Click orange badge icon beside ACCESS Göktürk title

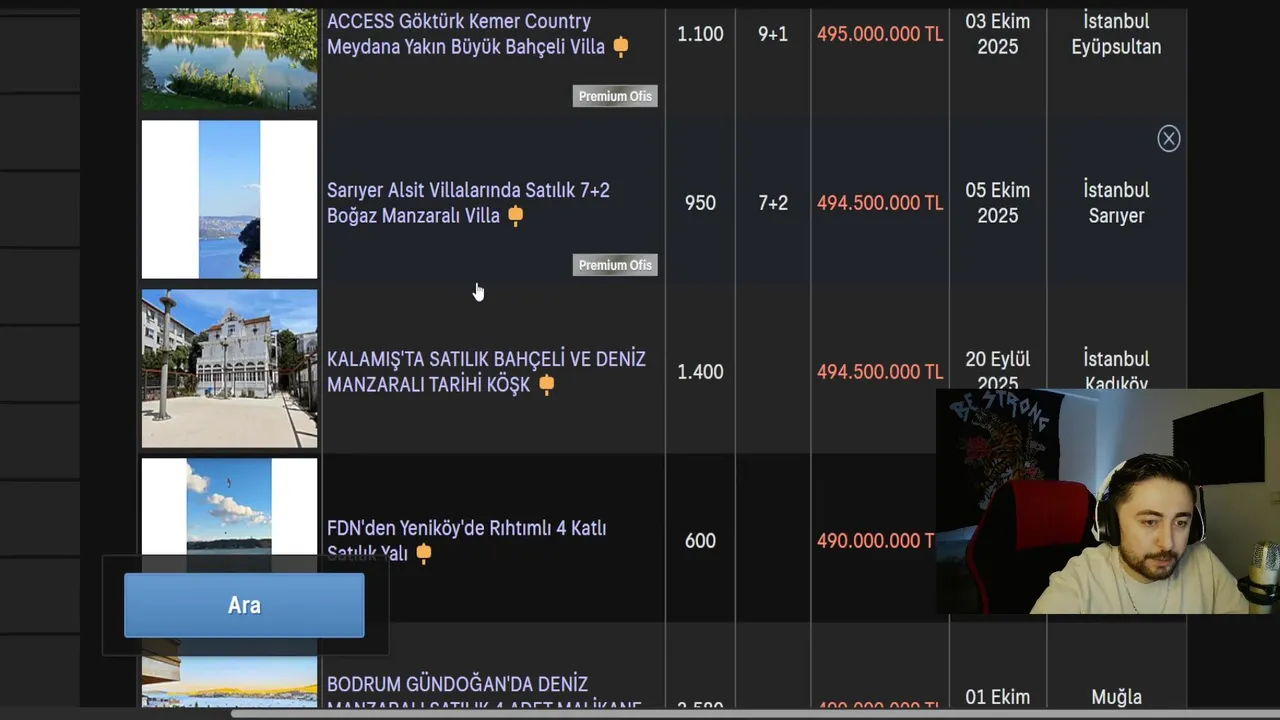621,46
